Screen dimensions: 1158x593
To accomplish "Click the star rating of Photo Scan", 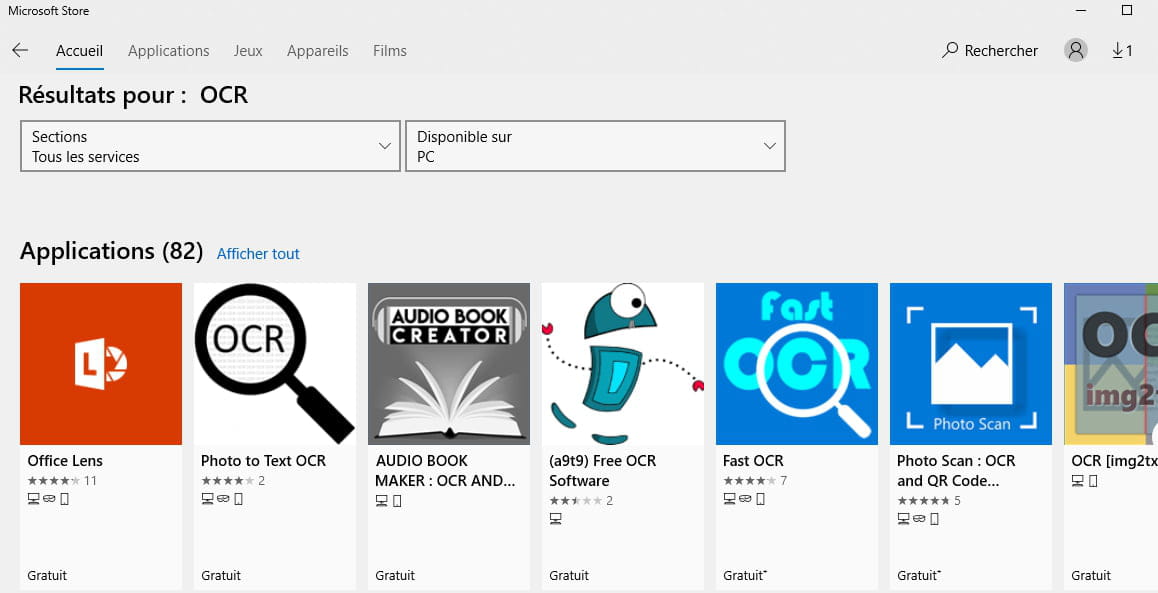I will click(x=924, y=501).
